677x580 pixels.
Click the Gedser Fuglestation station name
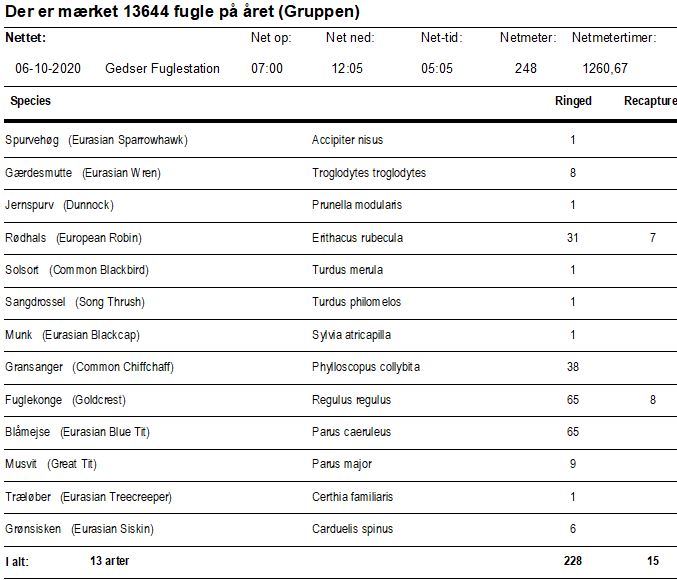[162, 68]
